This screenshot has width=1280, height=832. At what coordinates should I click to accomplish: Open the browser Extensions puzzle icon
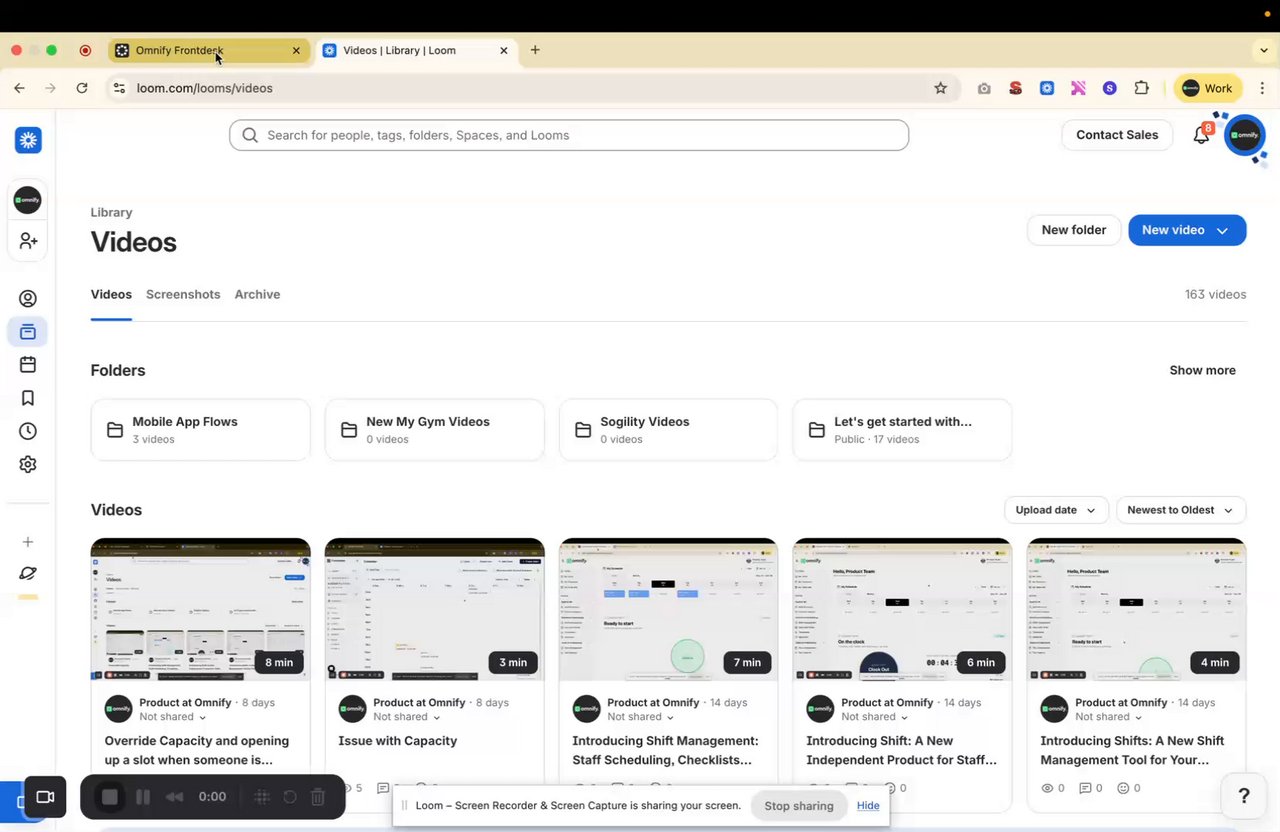coord(1142,88)
